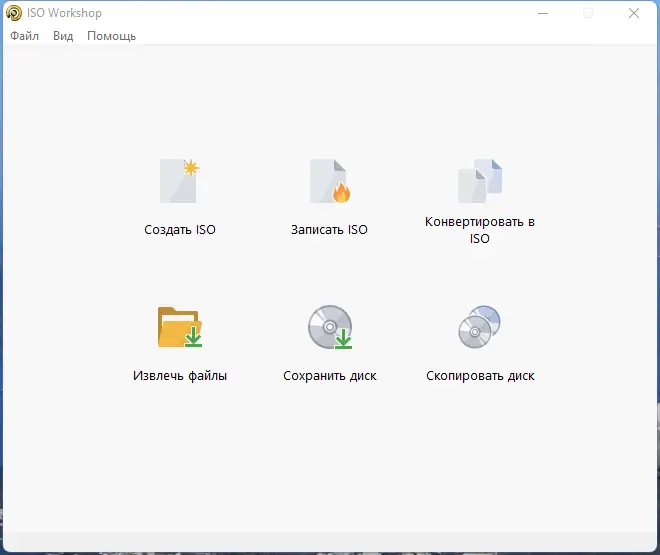Click the Скопировать диск two-disc icon
The image size is (660, 555).
(x=479, y=327)
